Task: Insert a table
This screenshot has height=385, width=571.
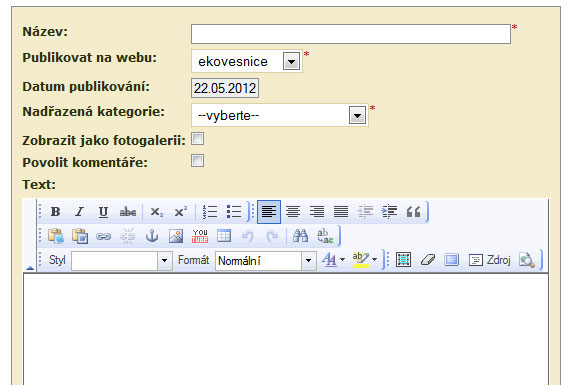Action: pos(224,236)
